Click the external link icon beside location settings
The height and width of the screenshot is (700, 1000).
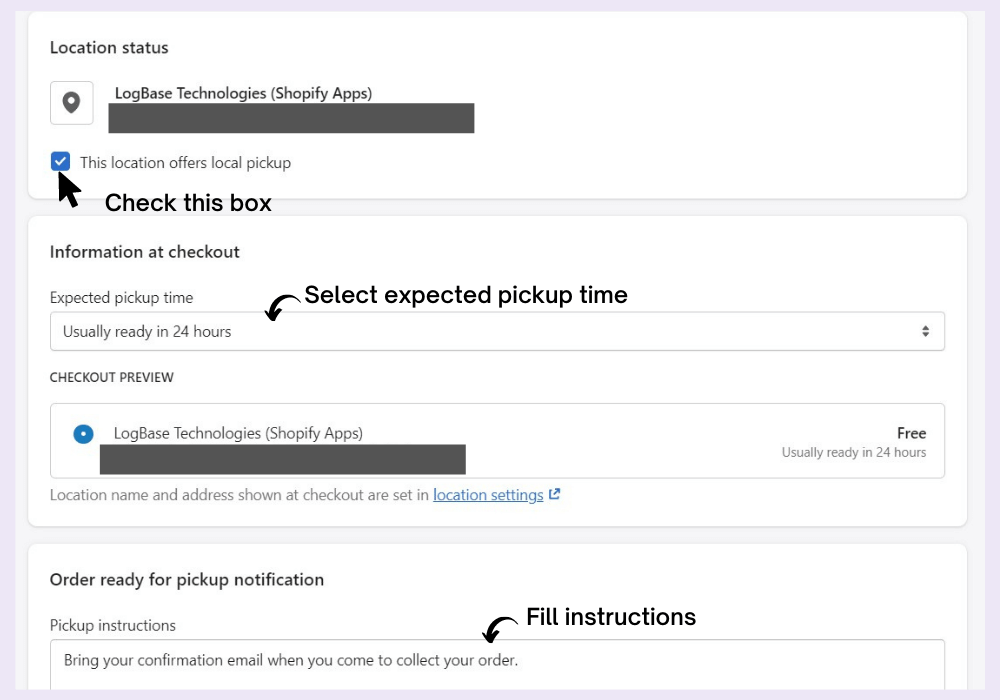pyautogui.click(x=556, y=494)
